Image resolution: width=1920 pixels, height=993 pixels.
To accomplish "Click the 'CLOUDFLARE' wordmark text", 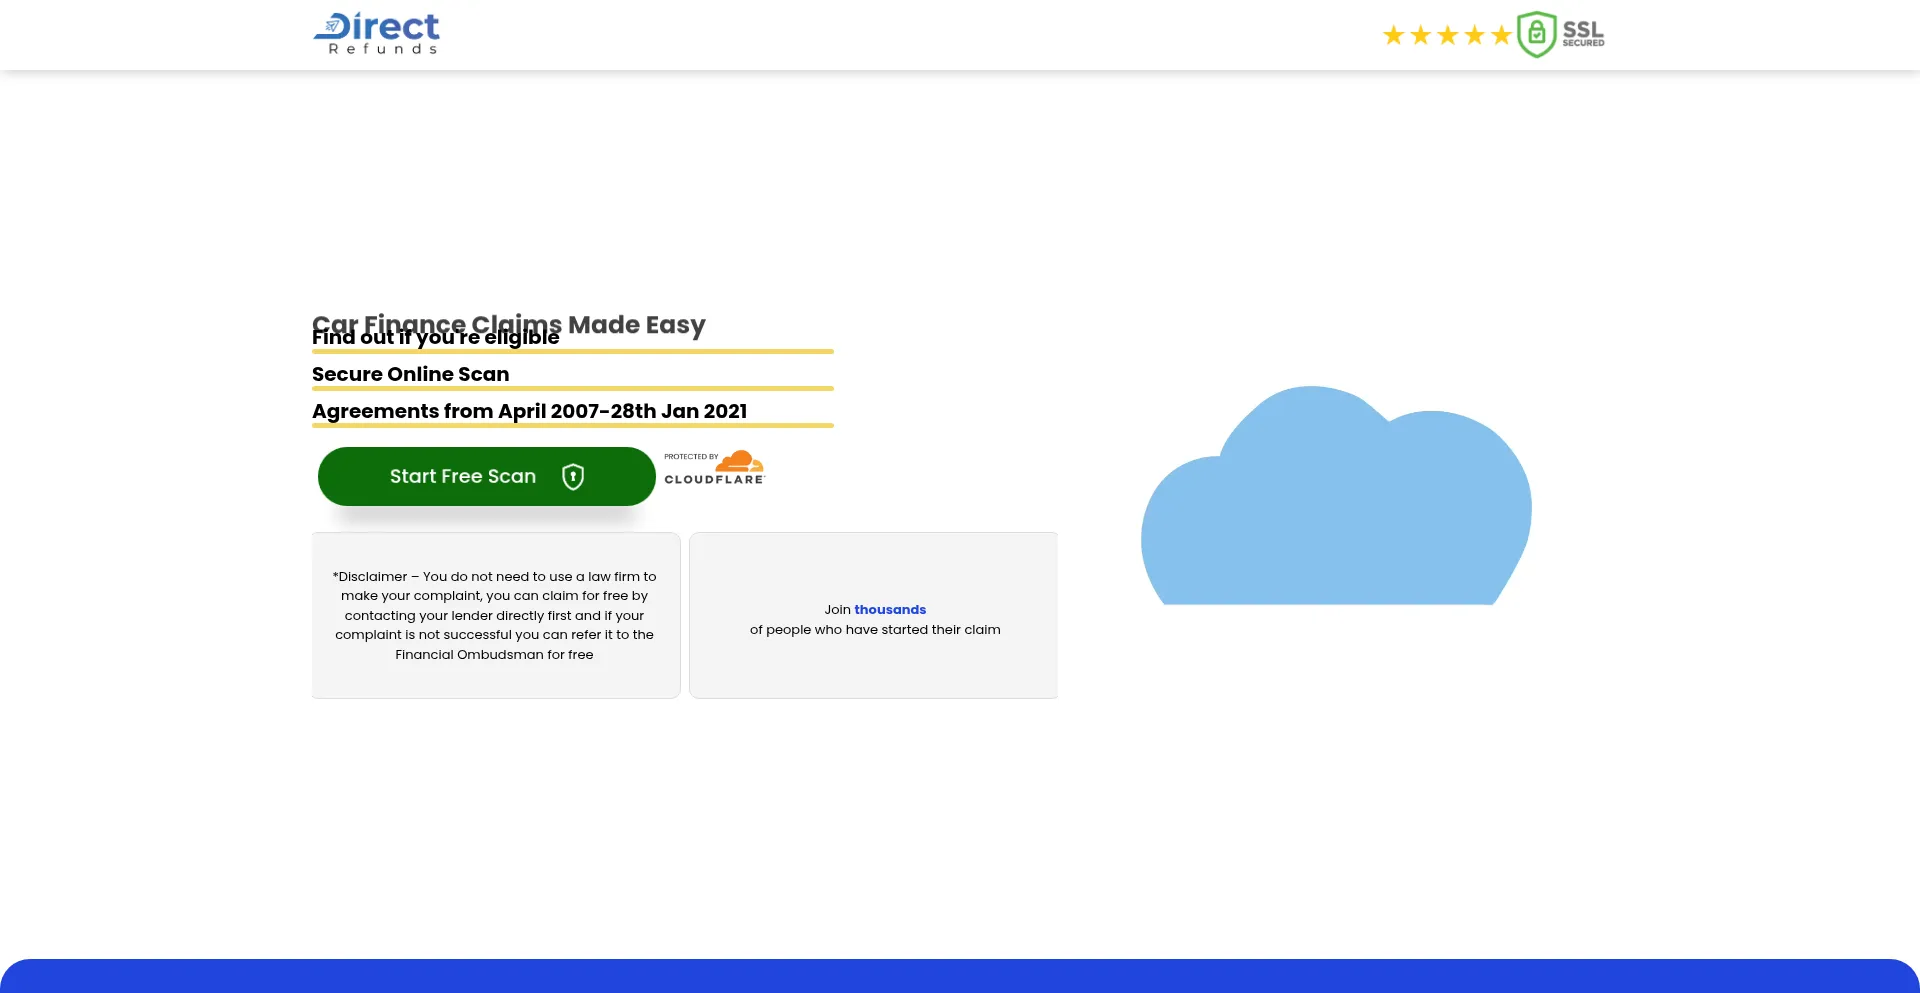I will (x=714, y=480).
